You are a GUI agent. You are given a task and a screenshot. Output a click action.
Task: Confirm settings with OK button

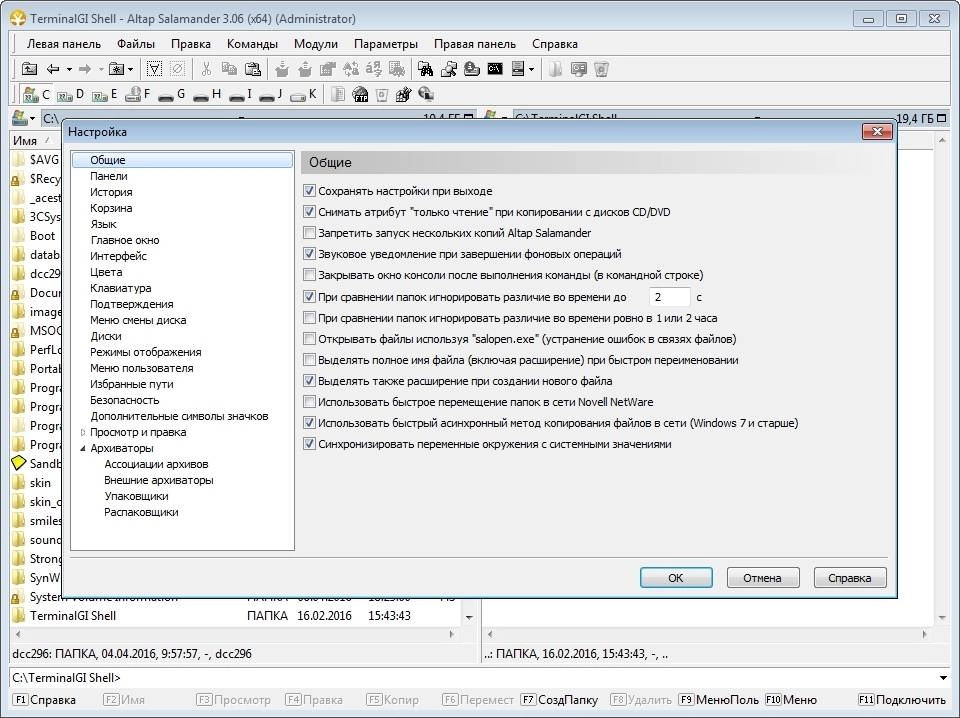(x=676, y=578)
